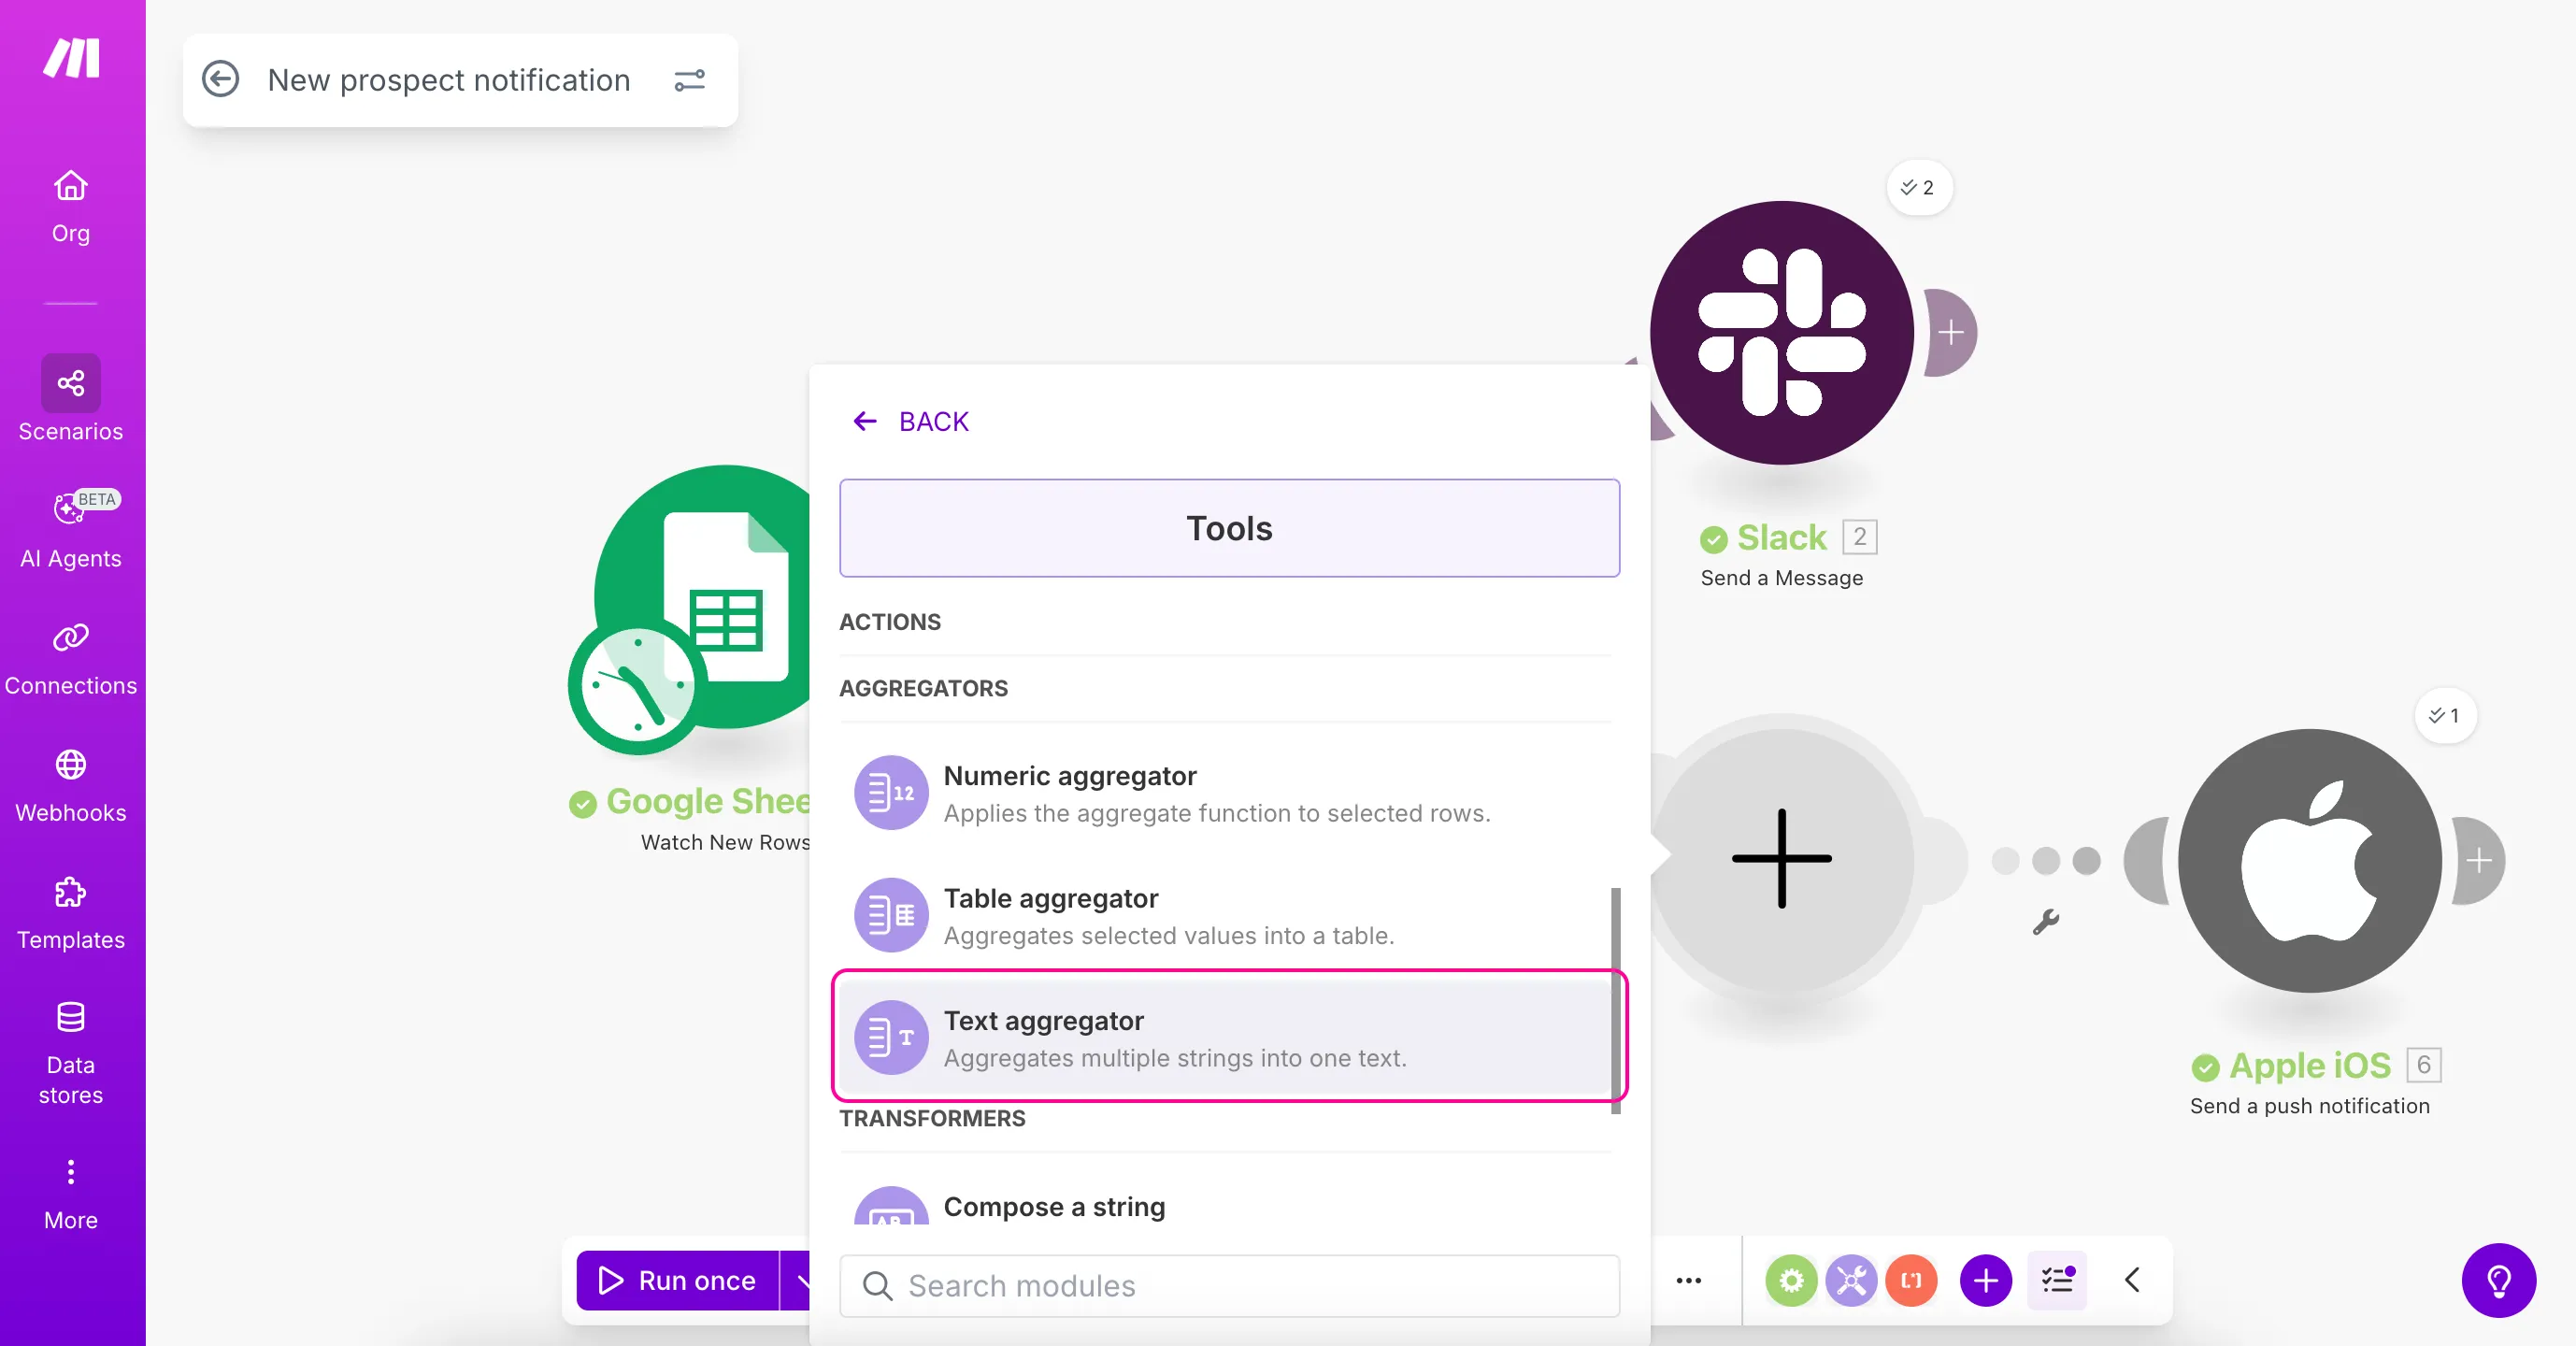Rename the New prospect notification title
The width and height of the screenshot is (2576, 1346).
pyautogui.click(x=449, y=80)
